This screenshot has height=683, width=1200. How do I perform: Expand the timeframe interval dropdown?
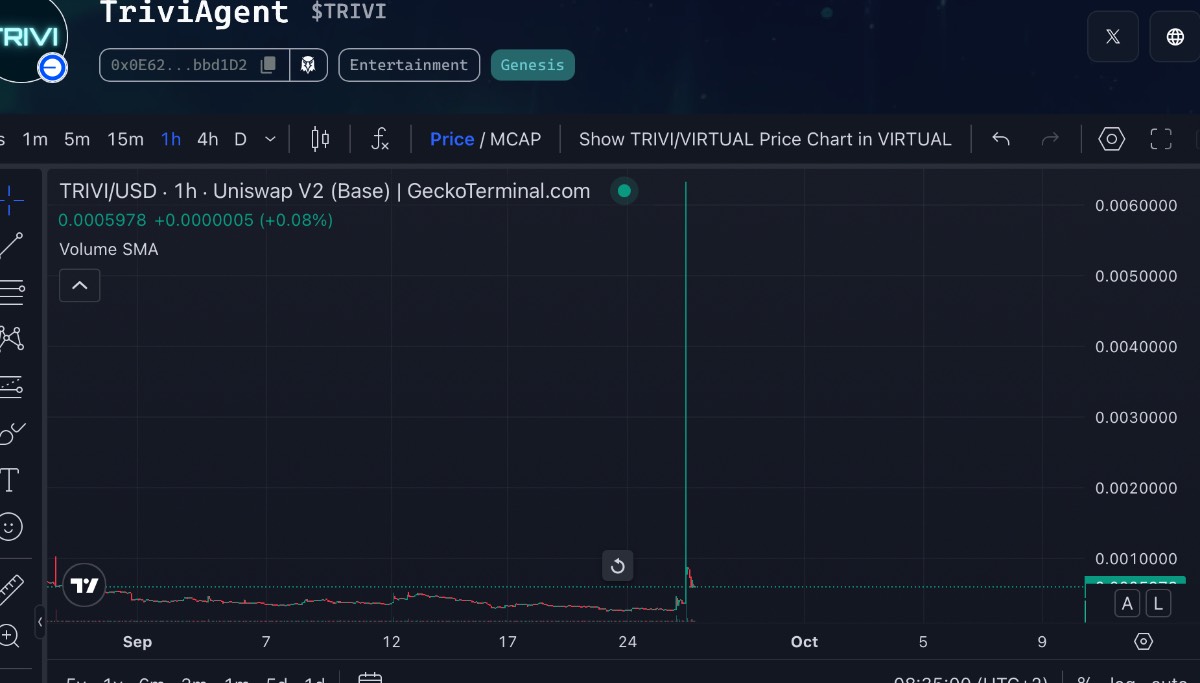point(270,139)
